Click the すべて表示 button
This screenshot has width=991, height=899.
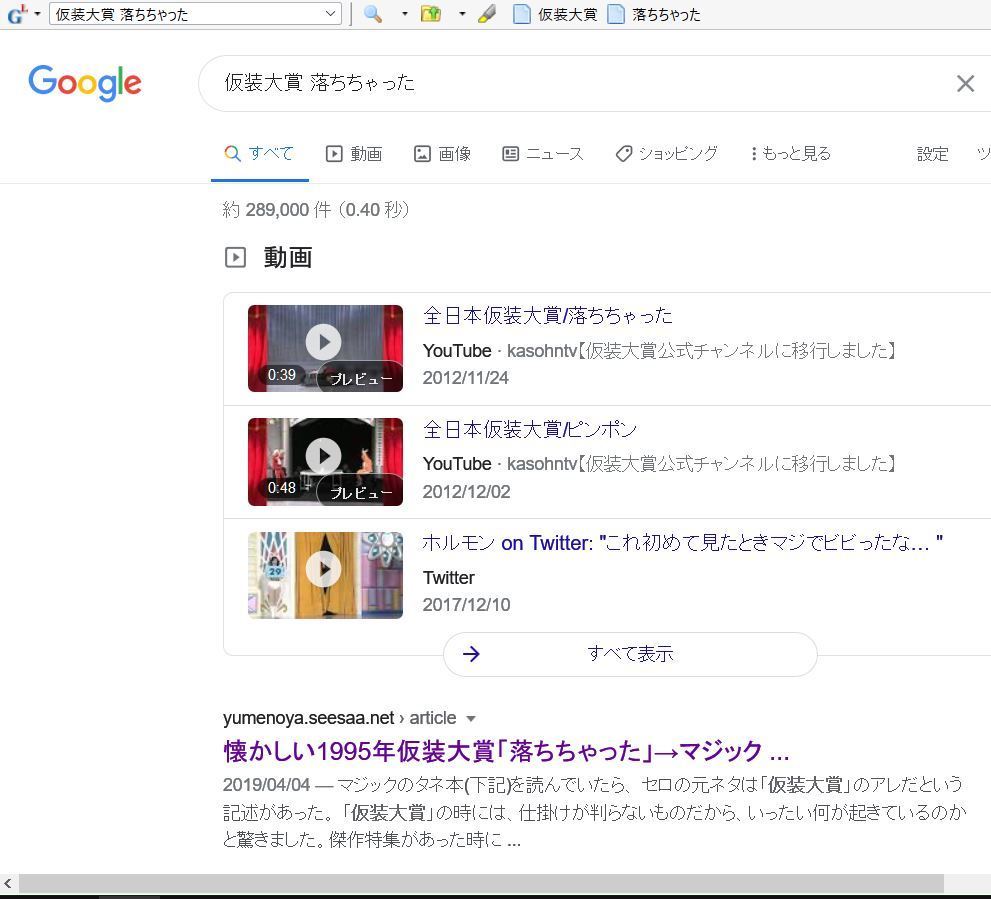point(630,654)
